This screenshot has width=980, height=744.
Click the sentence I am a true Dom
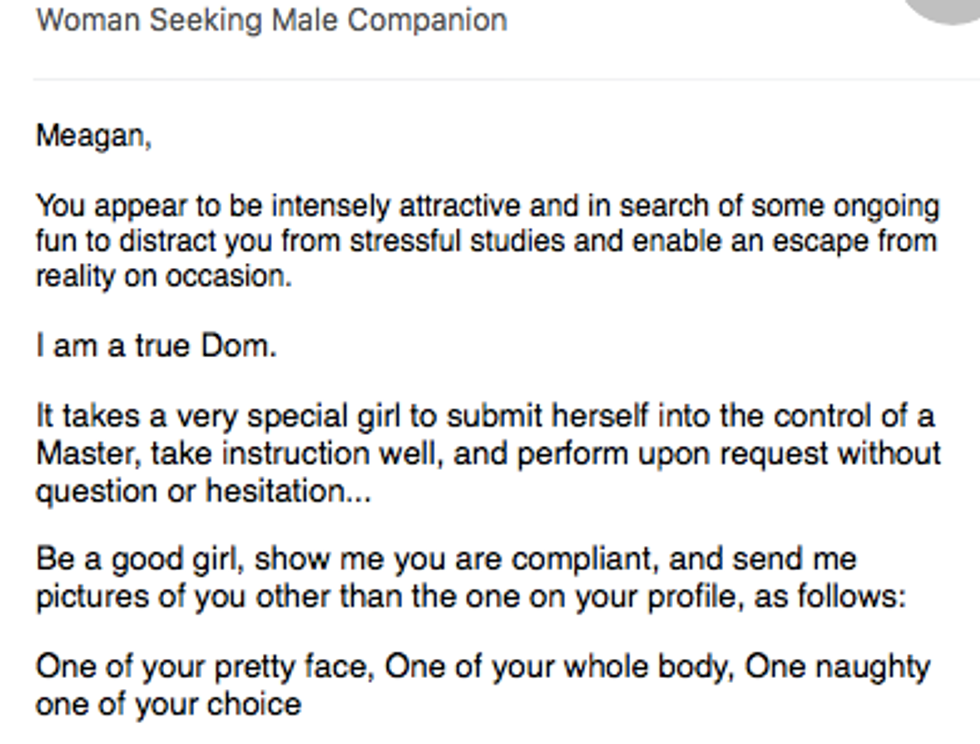(155, 346)
